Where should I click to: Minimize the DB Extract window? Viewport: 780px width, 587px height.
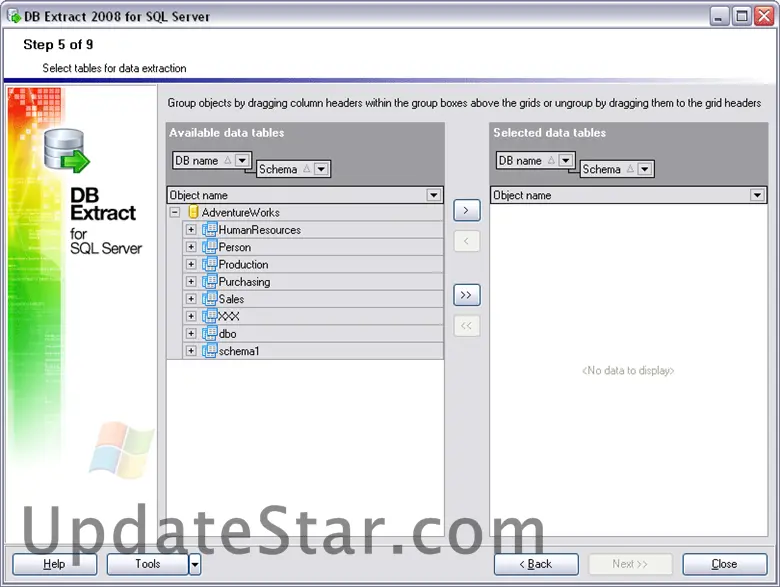tap(719, 16)
